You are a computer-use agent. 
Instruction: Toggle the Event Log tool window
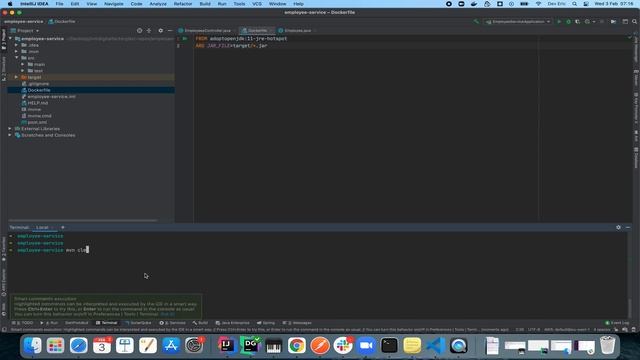(x=618, y=323)
